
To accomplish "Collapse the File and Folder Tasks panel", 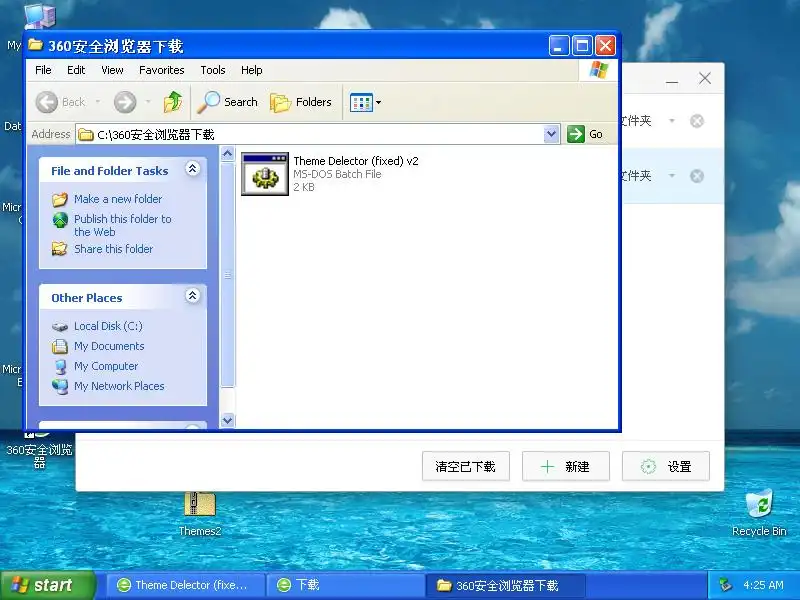I will point(192,169).
